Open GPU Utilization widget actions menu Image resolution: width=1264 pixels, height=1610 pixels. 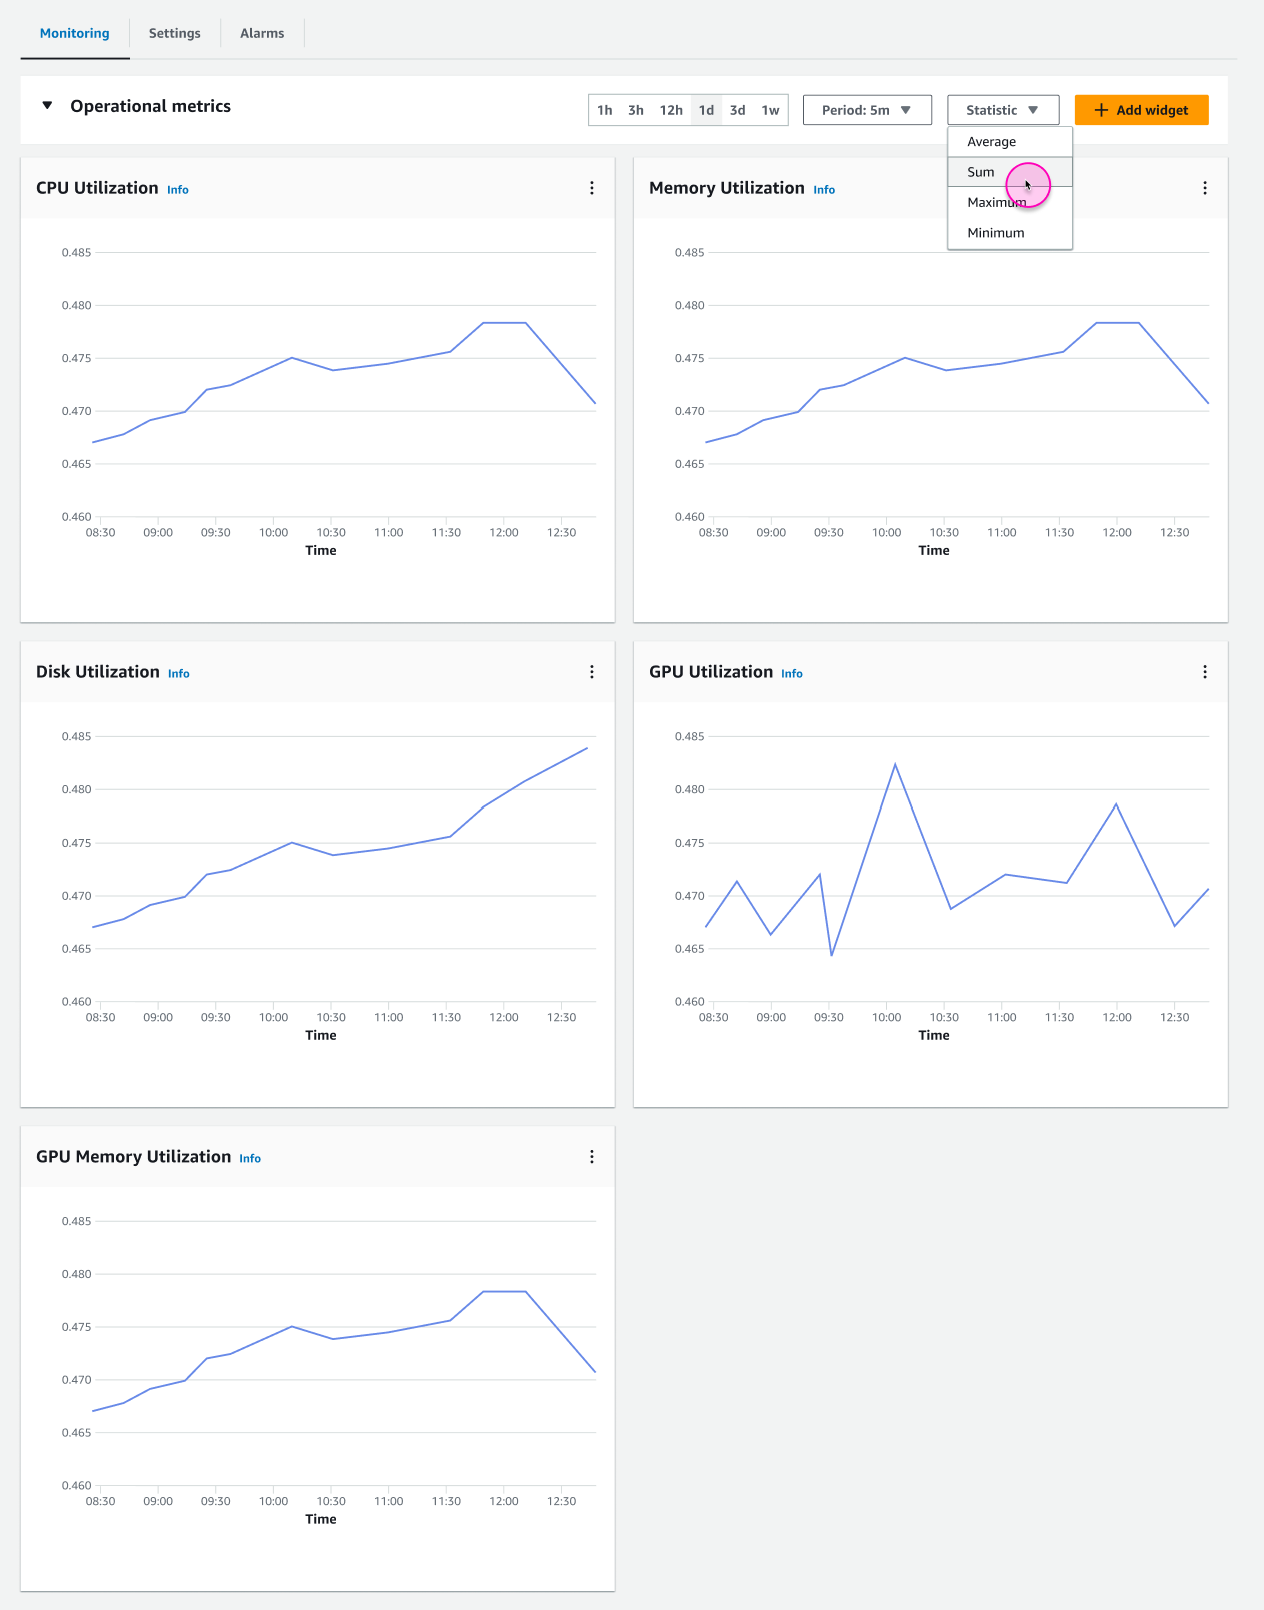pyautogui.click(x=1204, y=672)
